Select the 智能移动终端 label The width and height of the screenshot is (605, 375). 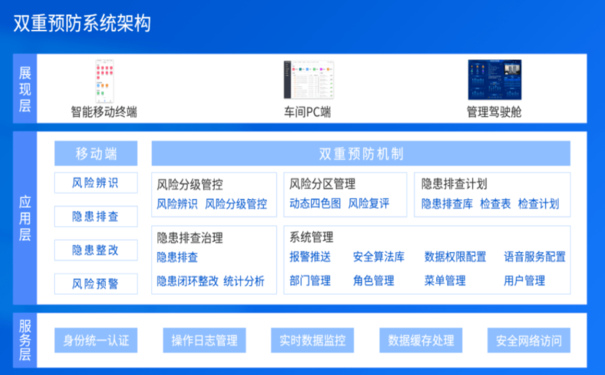[104, 112]
